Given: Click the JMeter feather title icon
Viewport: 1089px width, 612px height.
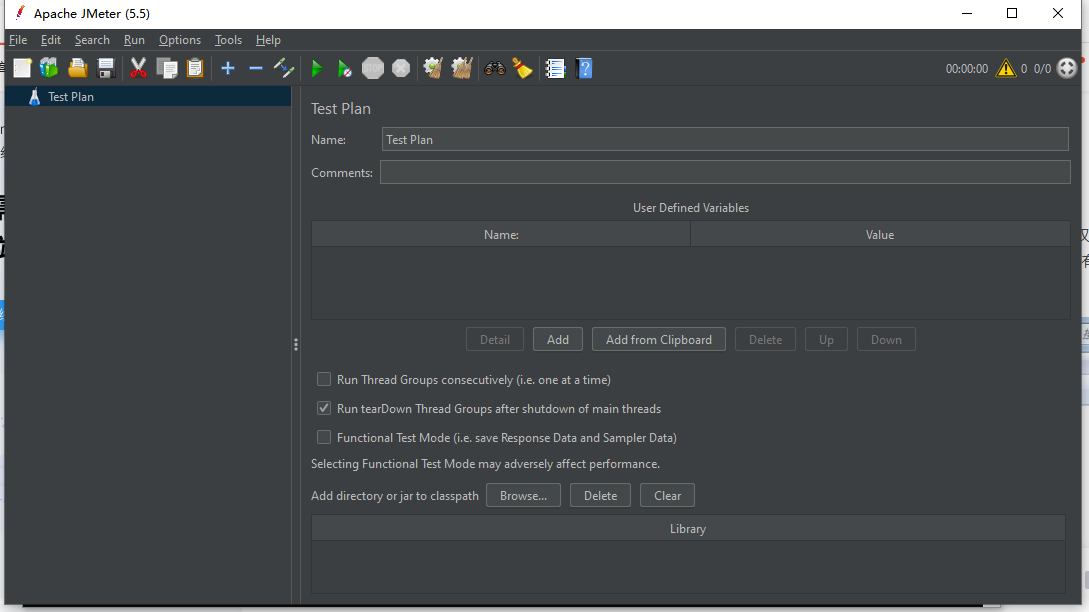Looking at the screenshot, I should [19, 13].
